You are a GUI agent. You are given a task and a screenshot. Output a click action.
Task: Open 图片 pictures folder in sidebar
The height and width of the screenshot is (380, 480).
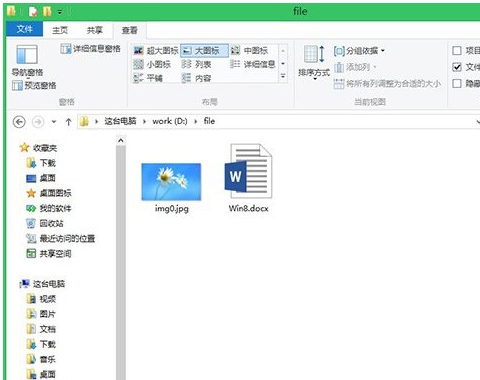[41, 314]
